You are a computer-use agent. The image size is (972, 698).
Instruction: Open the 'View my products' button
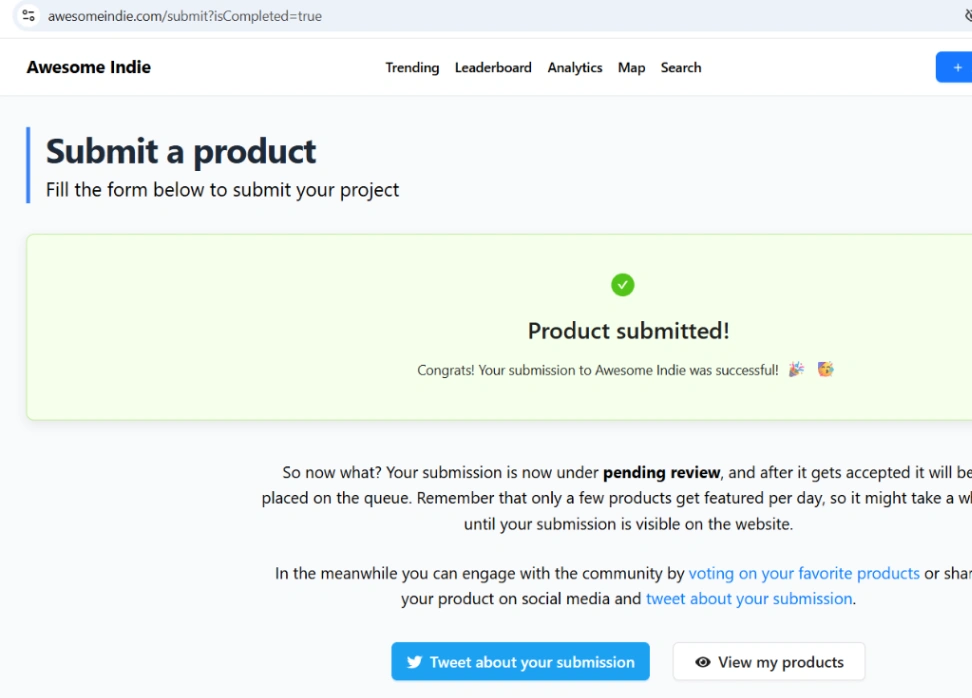click(x=769, y=661)
